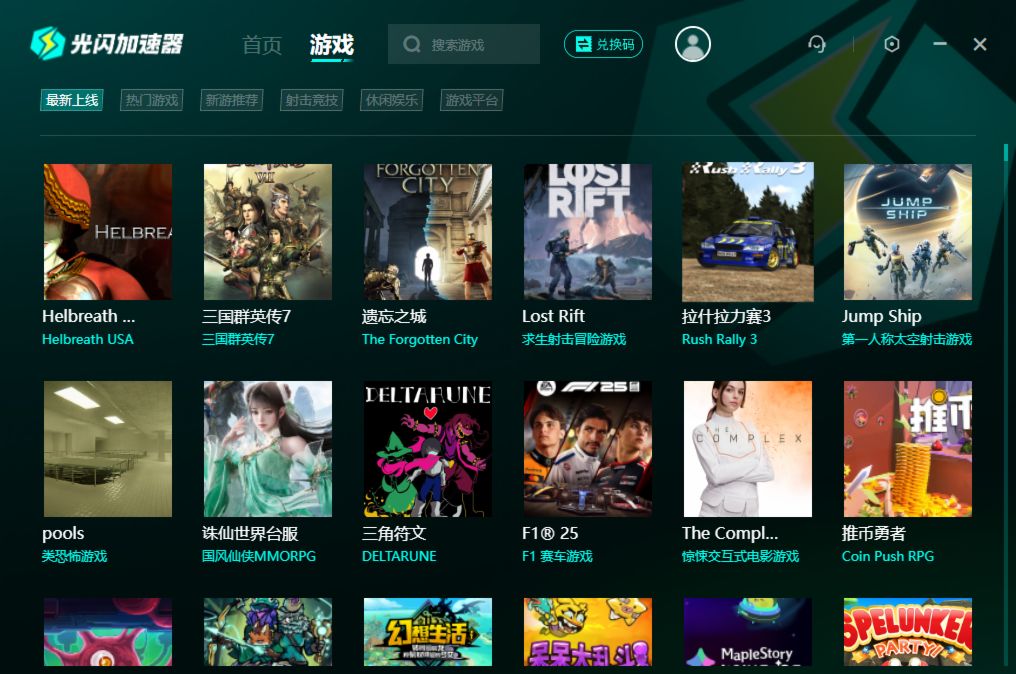This screenshot has height=674, width=1016.
Task: Open the 幻想生活 game cover
Action: (428, 632)
